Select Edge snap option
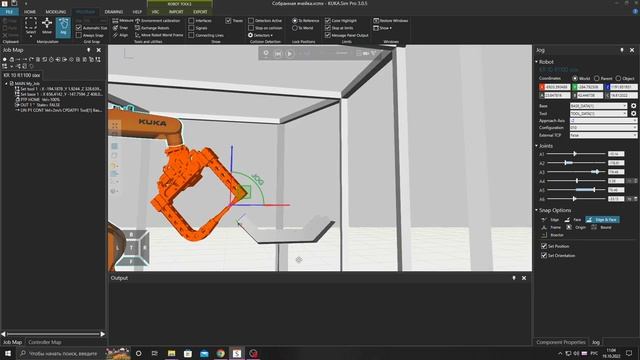This screenshot has height=360, width=640. tap(550, 220)
